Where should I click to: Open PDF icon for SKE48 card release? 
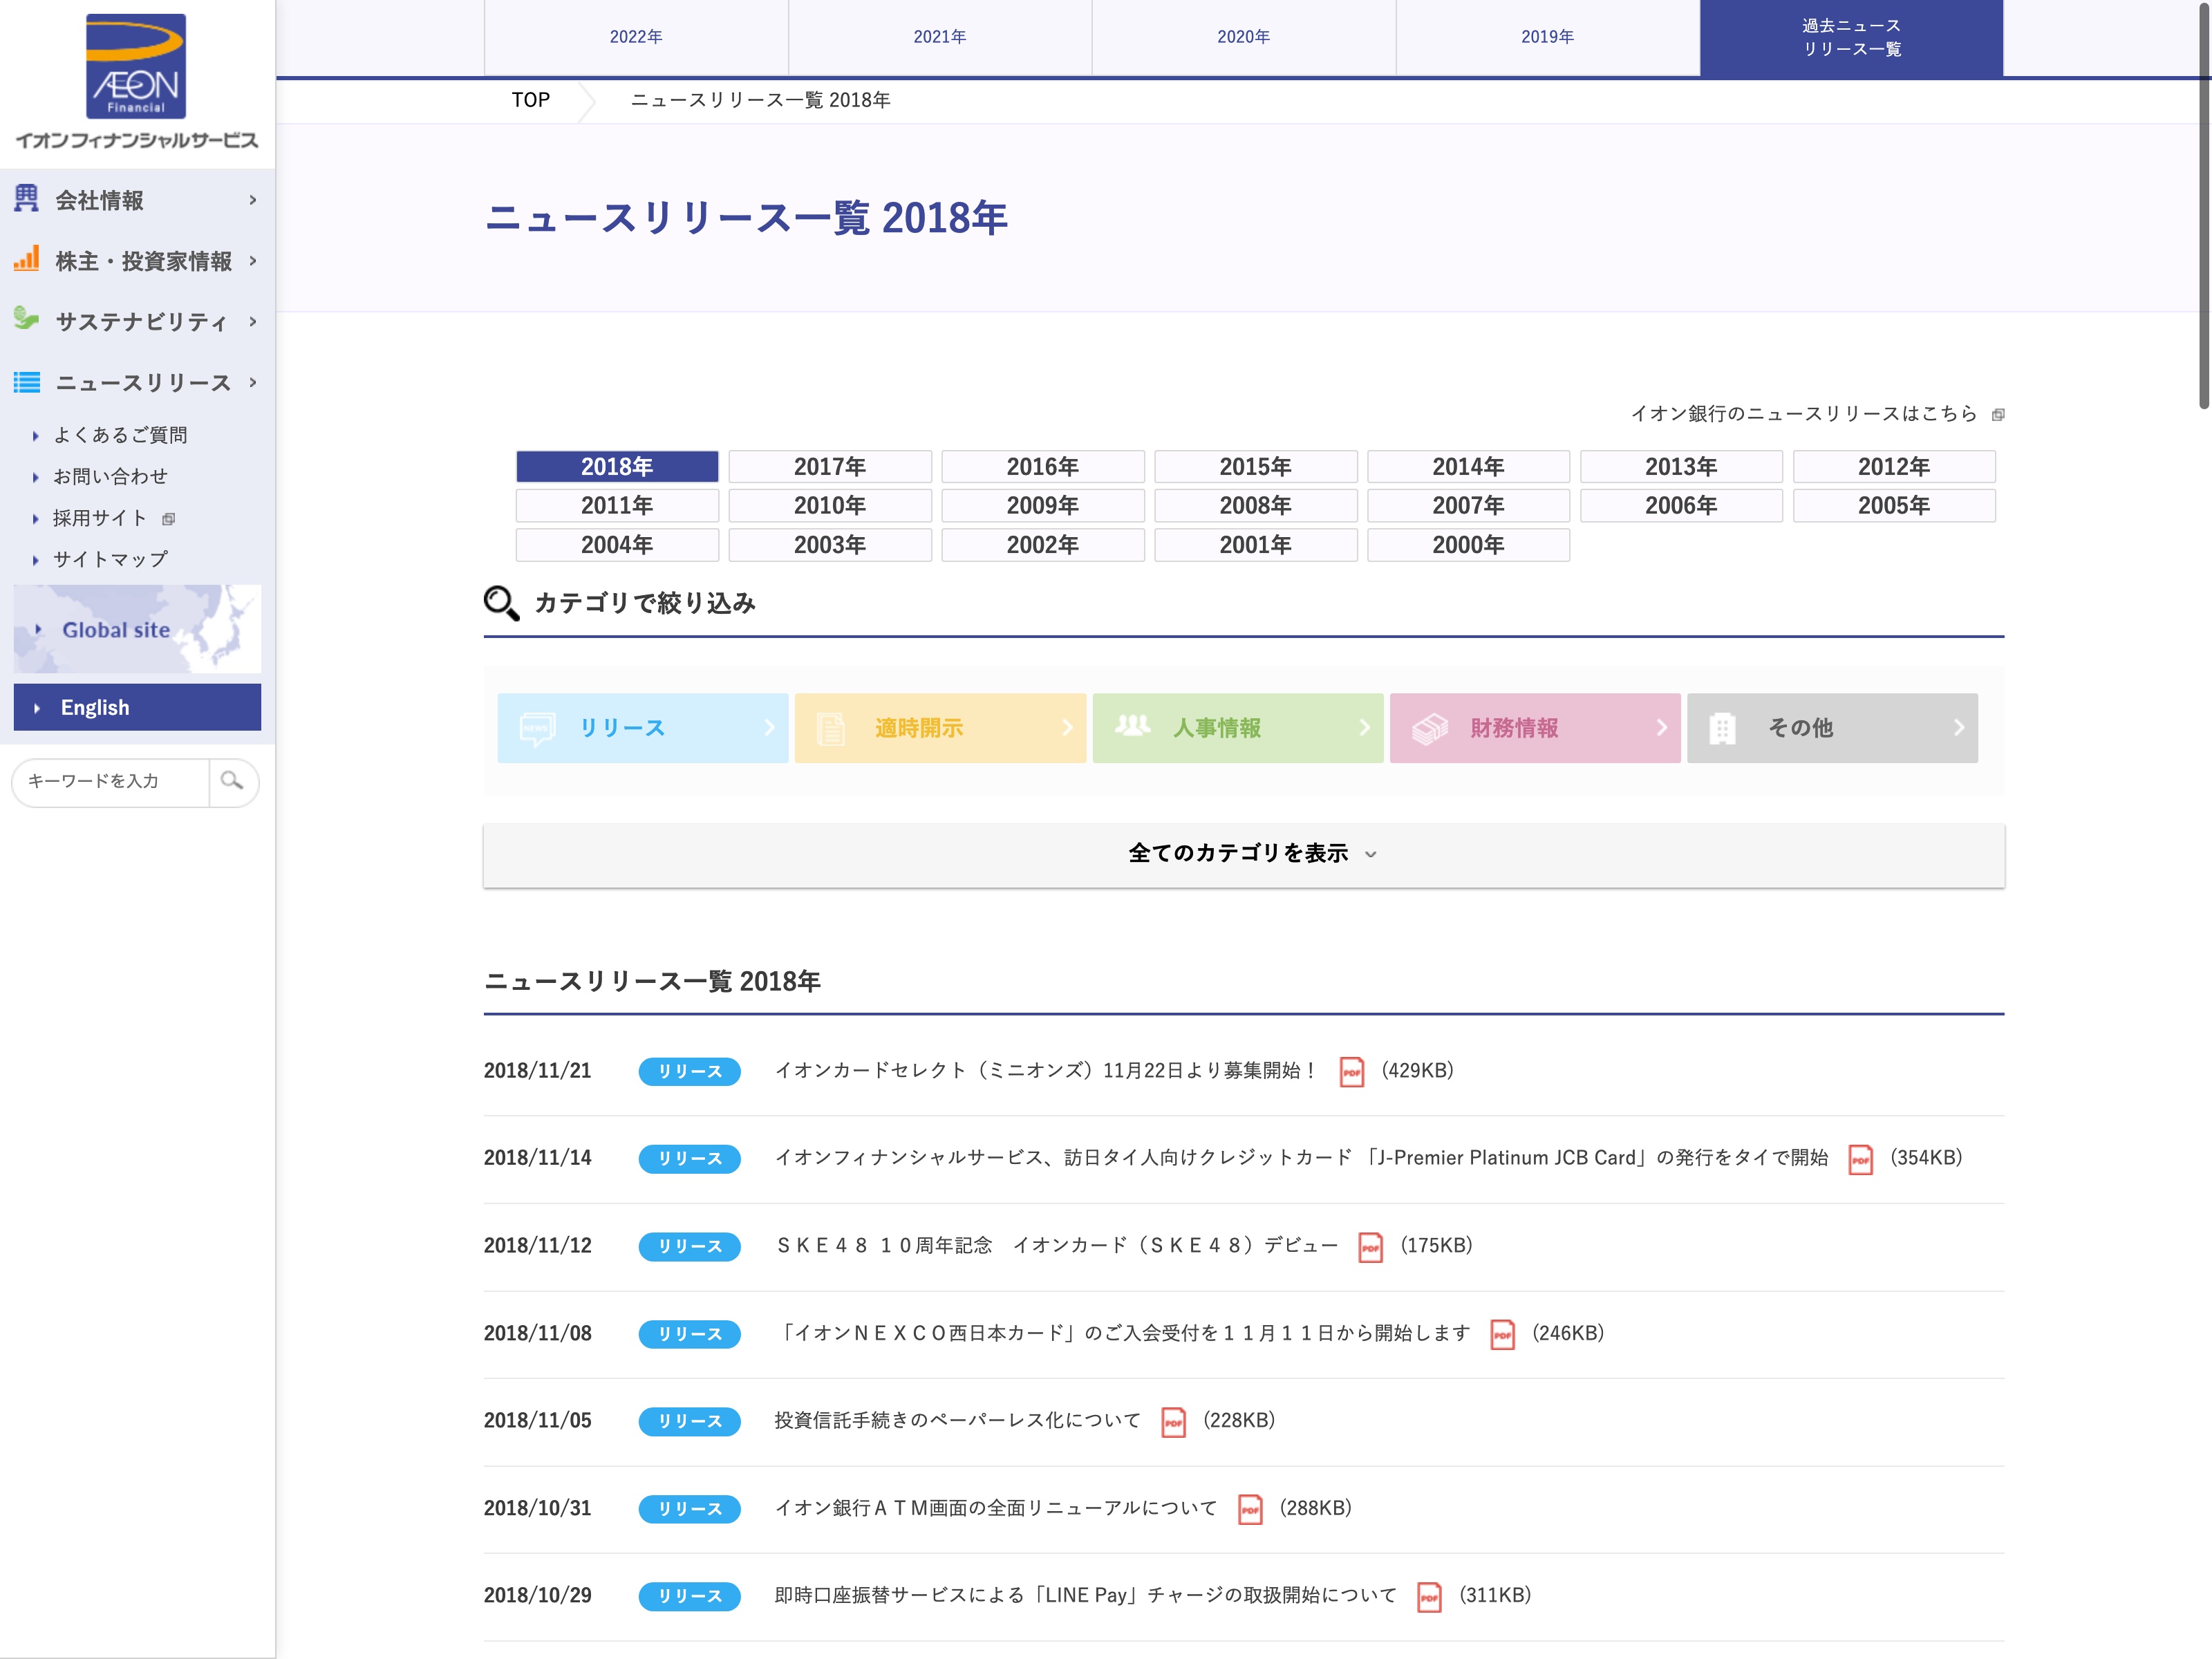click(x=1370, y=1247)
